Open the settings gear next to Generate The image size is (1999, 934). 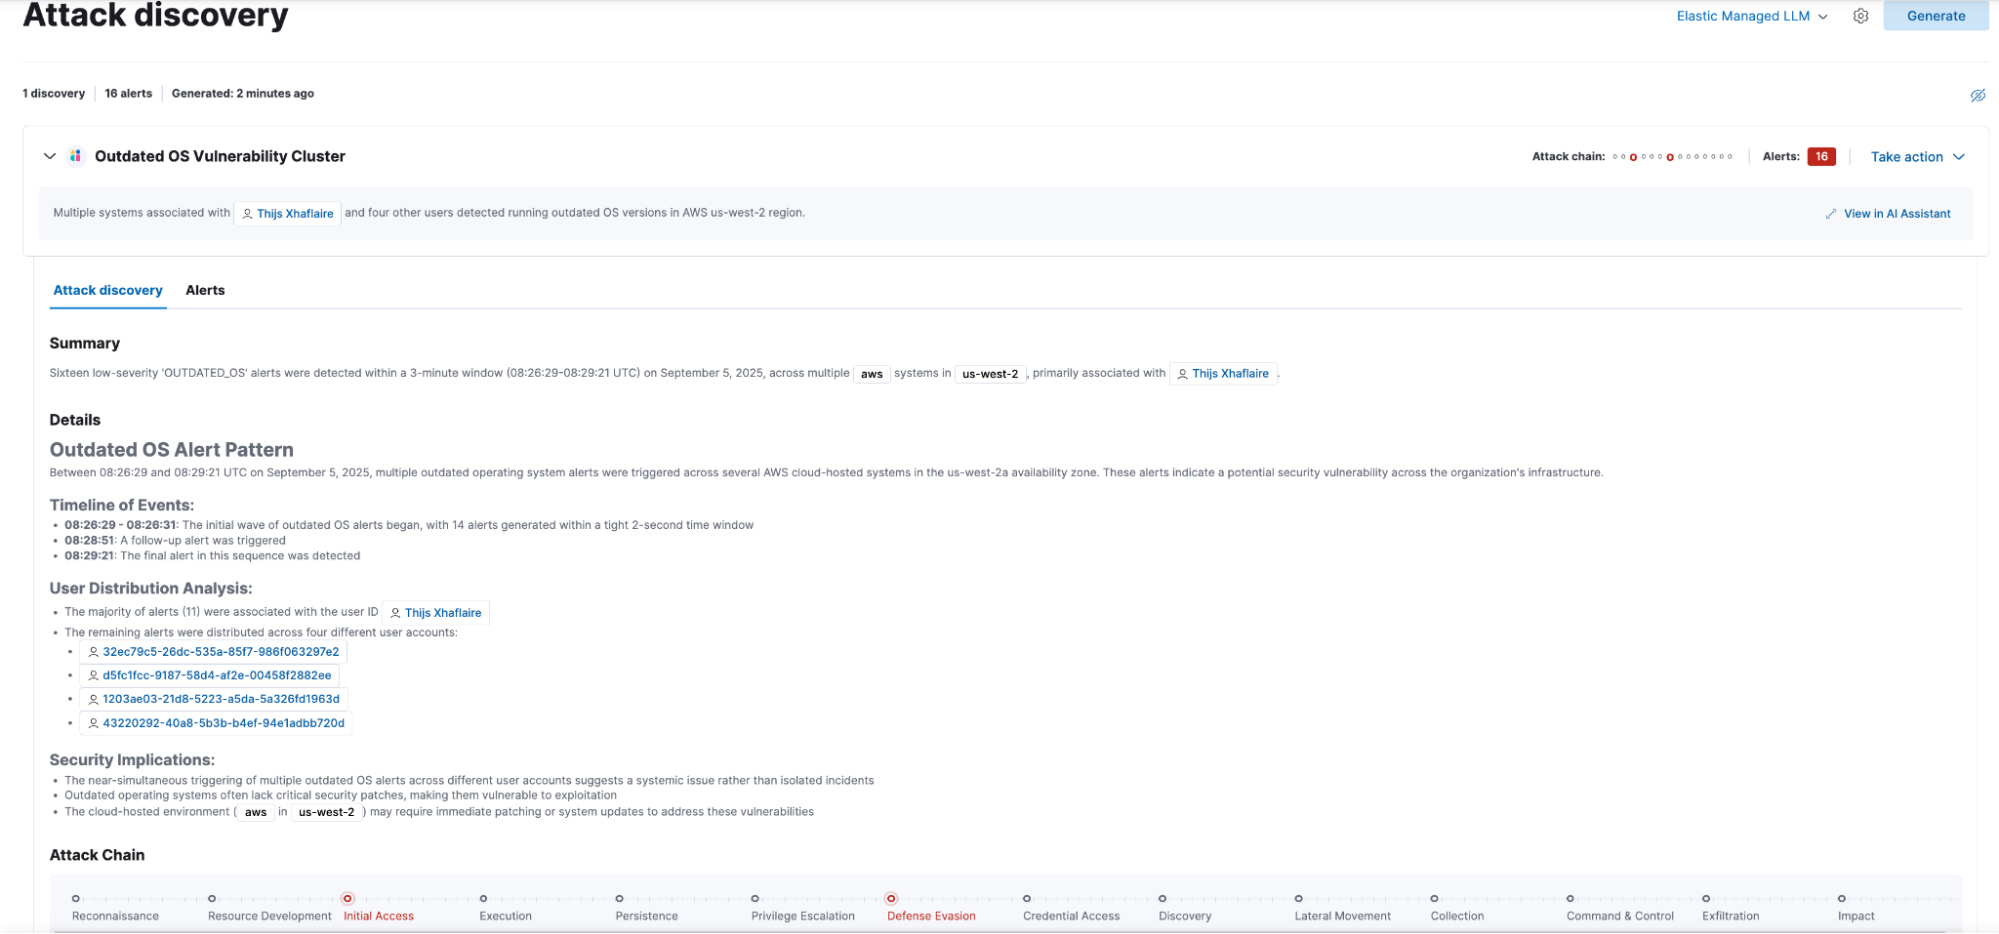[x=1860, y=16]
